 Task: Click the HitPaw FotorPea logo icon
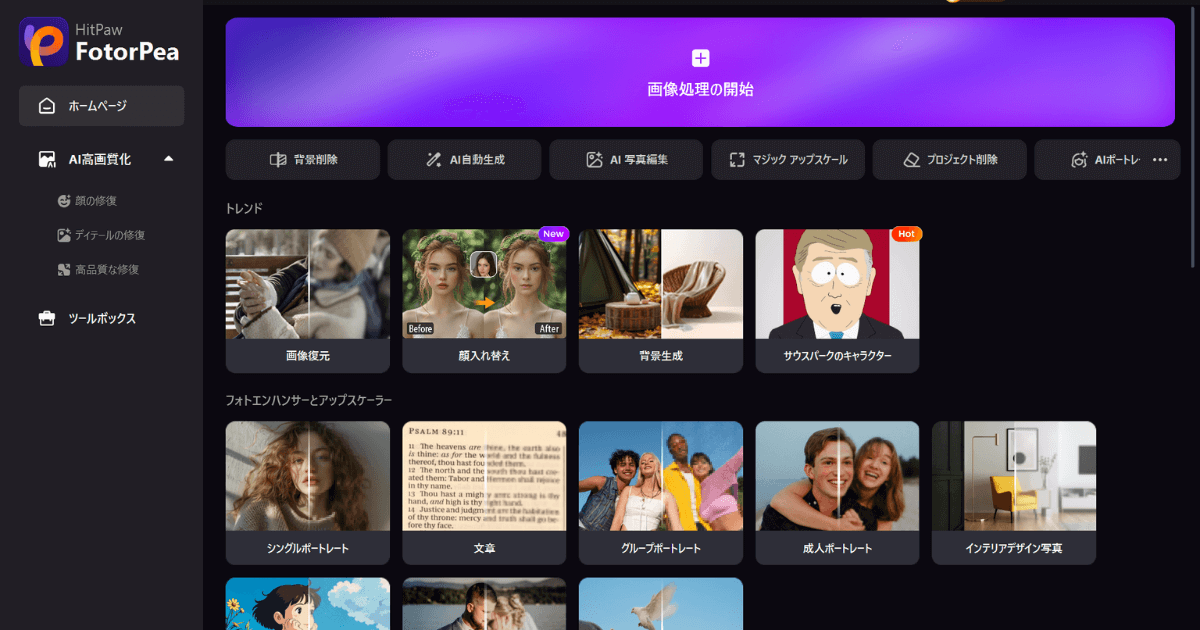point(44,41)
